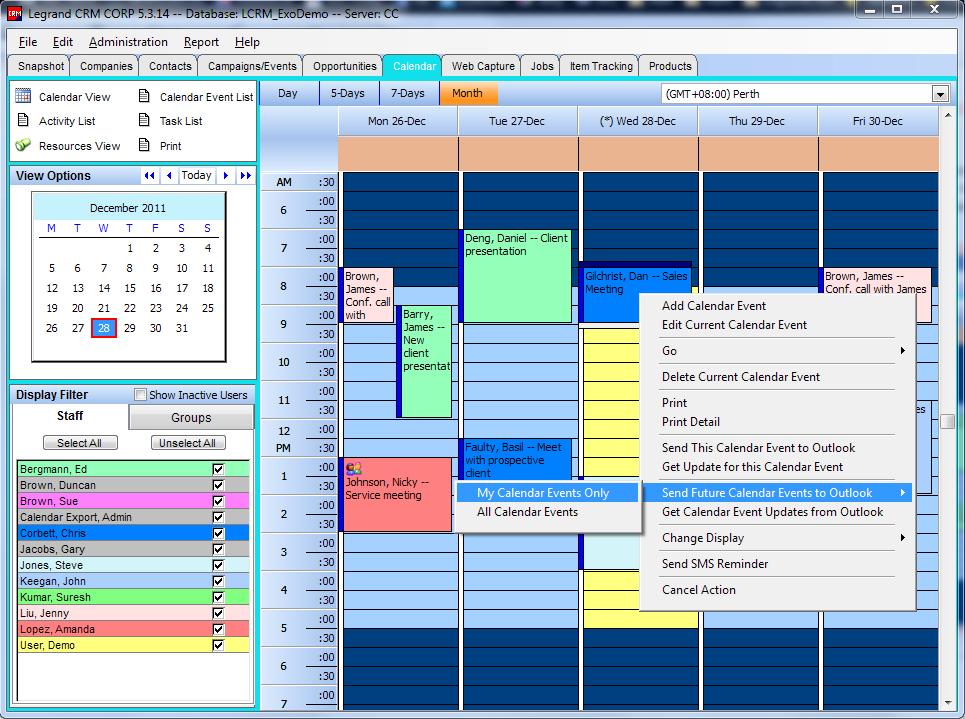Uncheck the Bergmann, Ed staff checkbox
965x719 pixels.
click(x=218, y=469)
